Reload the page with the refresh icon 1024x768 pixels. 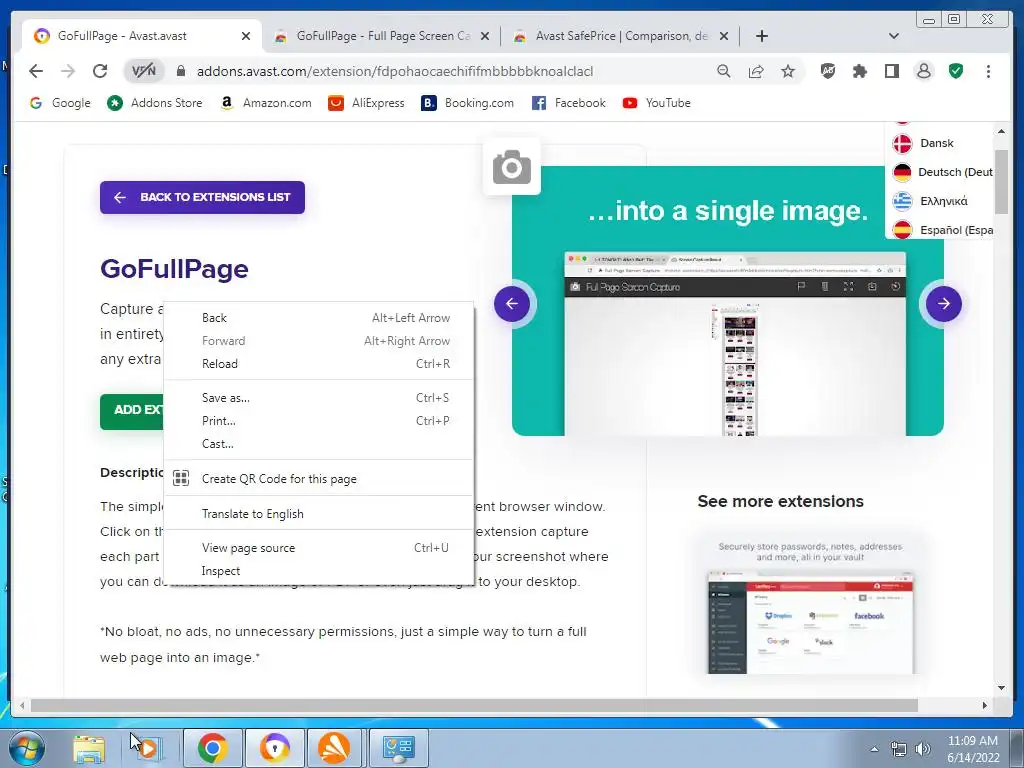click(100, 71)
